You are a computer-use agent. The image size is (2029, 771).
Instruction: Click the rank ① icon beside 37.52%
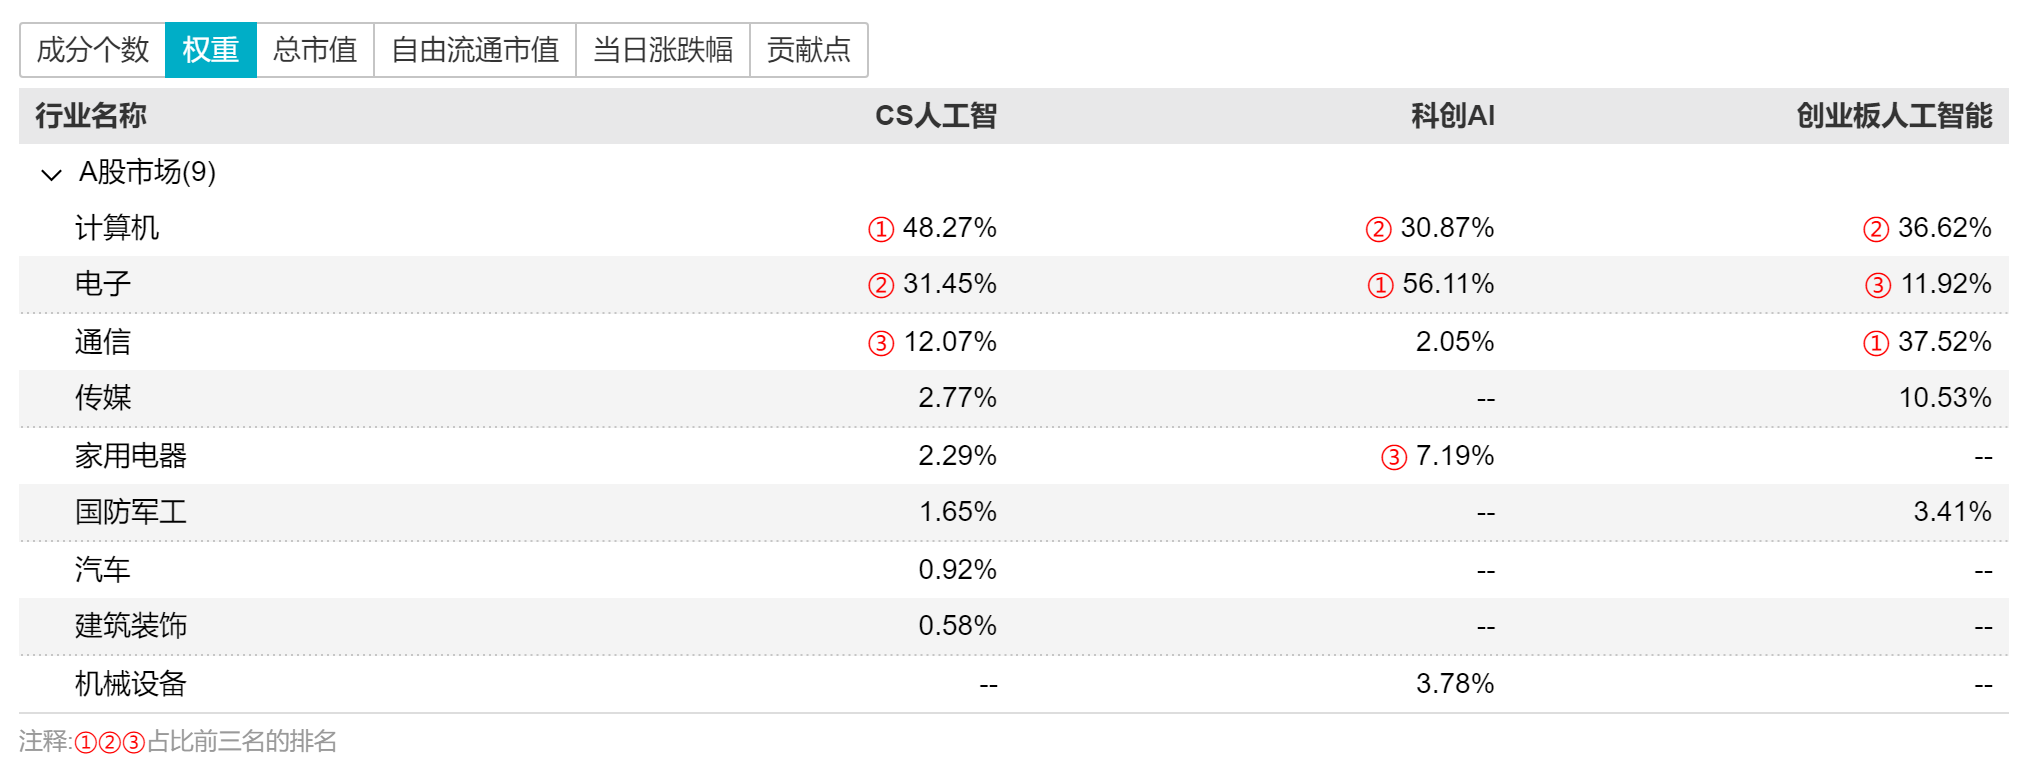click(x=1876, y=344)
